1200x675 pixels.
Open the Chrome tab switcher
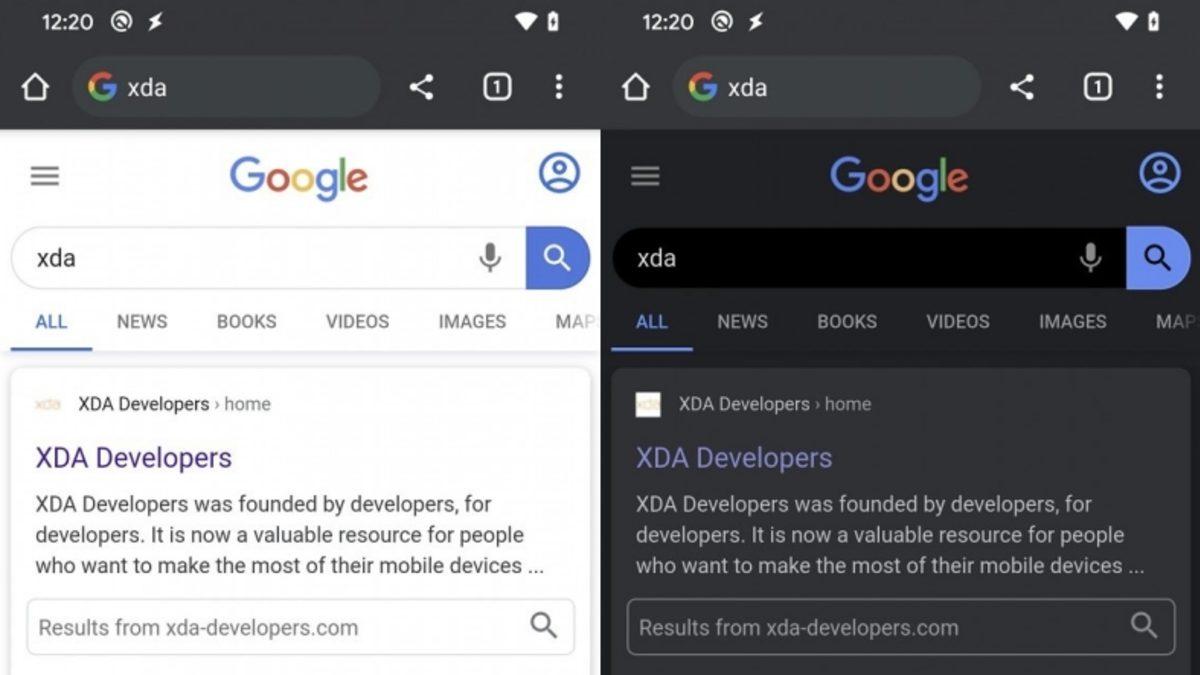[x=496, y=87]
